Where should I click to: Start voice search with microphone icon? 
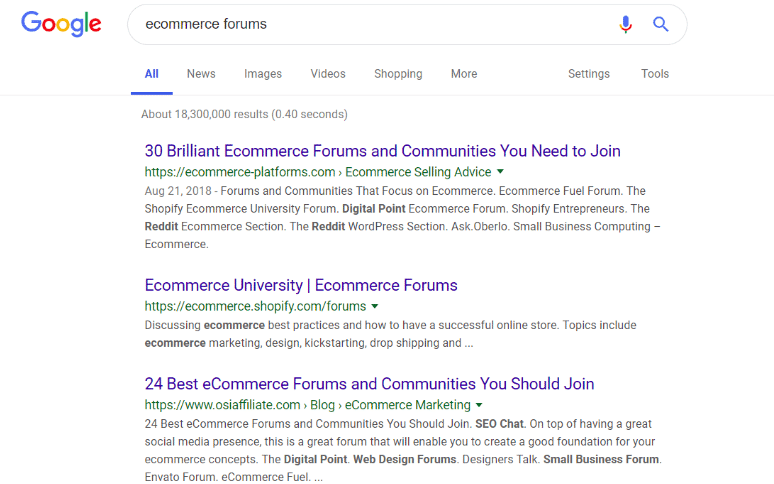625,24
